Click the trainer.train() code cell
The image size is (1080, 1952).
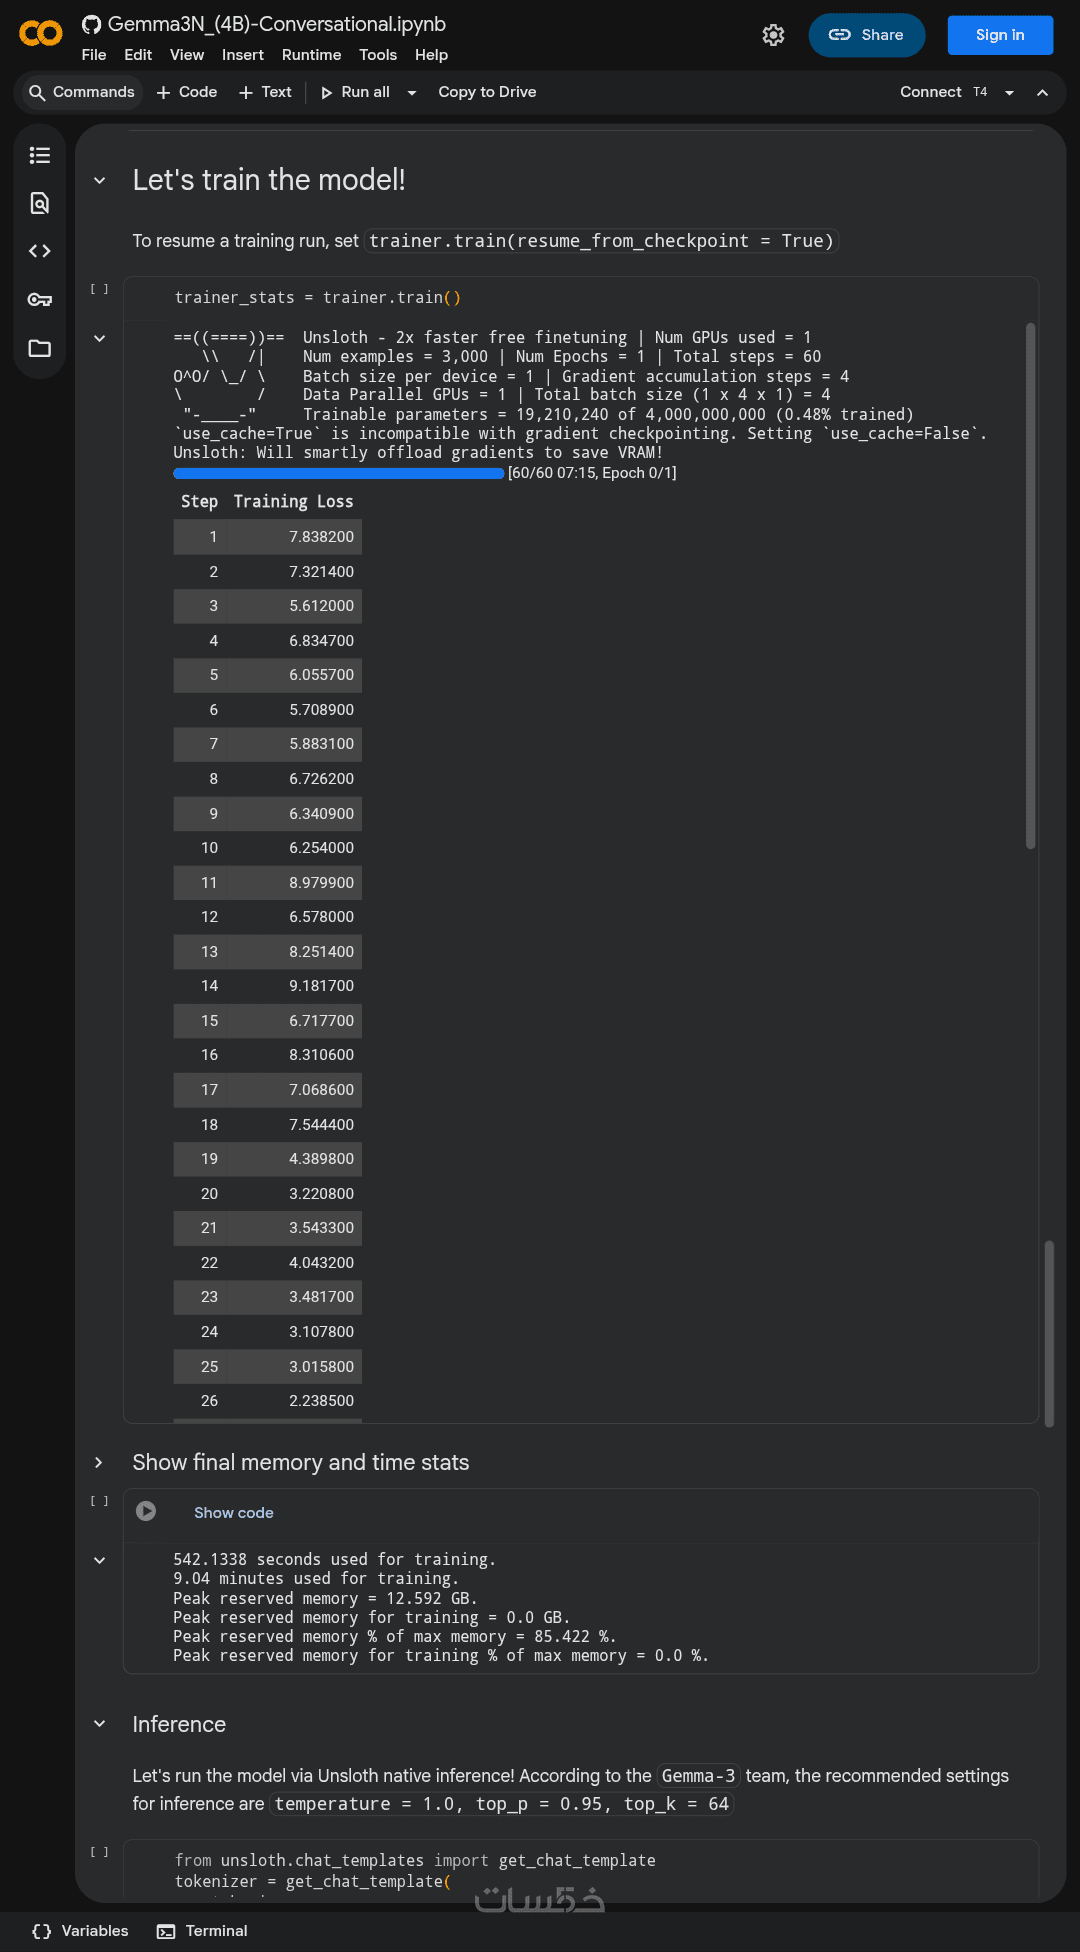pos(580,298)
